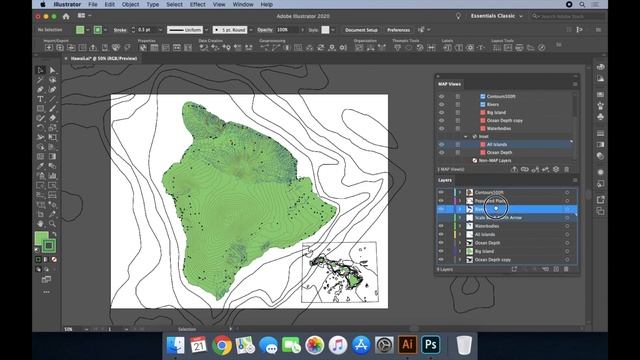Open Essentials Classic workspace dropdown

[x=496, y=16]
